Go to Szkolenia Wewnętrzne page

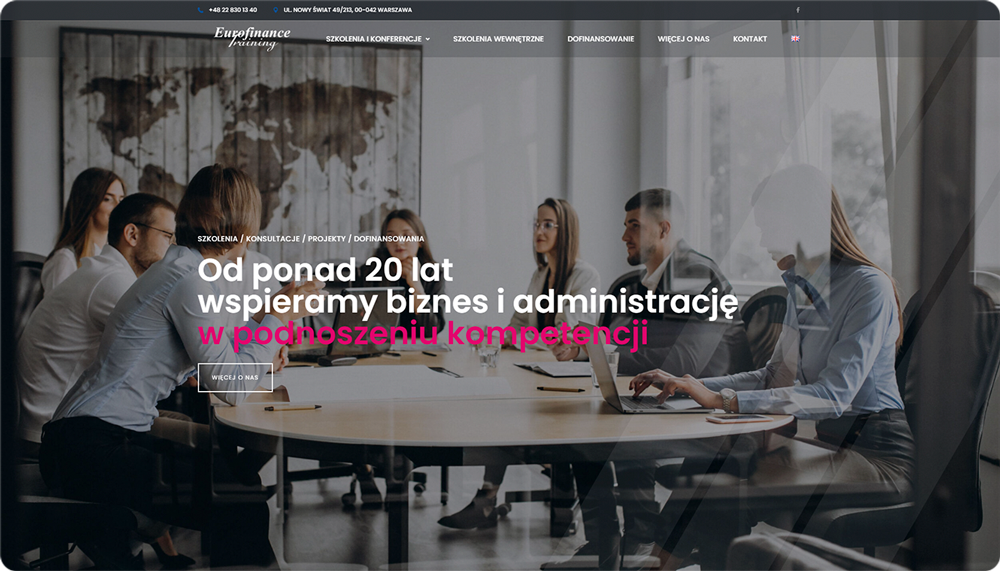coord(498,39)
